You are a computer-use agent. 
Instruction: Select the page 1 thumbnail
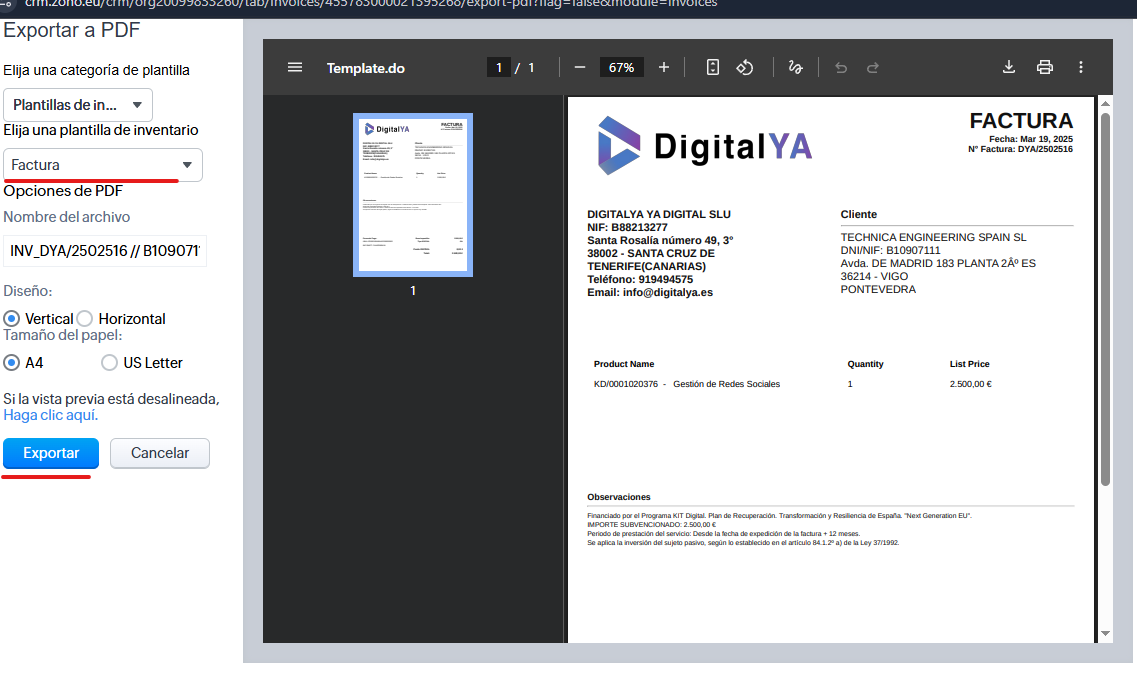[413, 195]
